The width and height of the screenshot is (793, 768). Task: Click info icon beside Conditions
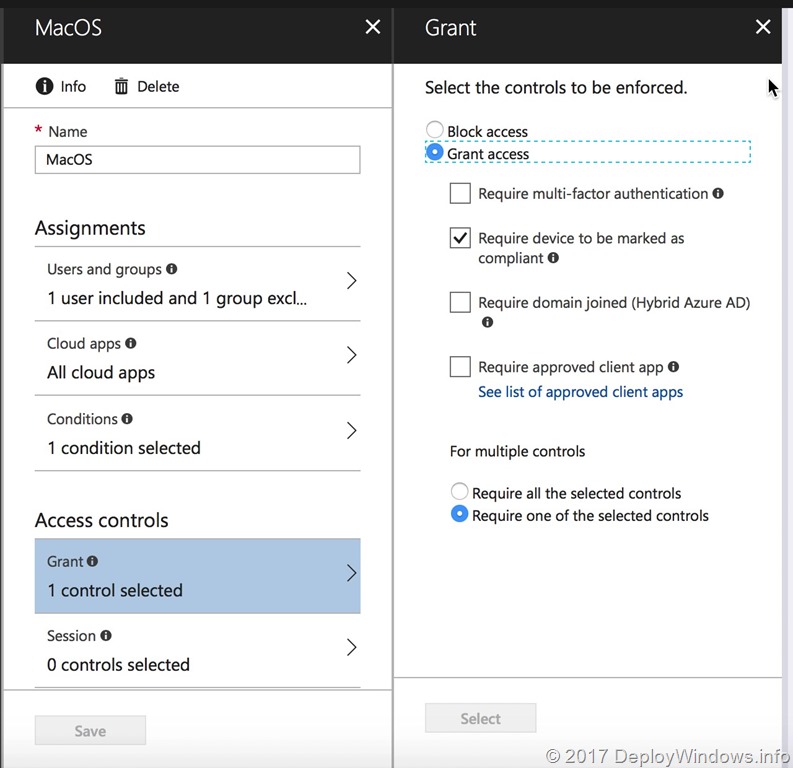(127, 419)
